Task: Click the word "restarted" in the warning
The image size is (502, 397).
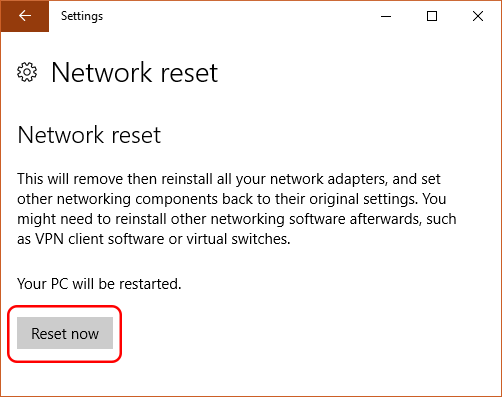Action: click(150, 284)
